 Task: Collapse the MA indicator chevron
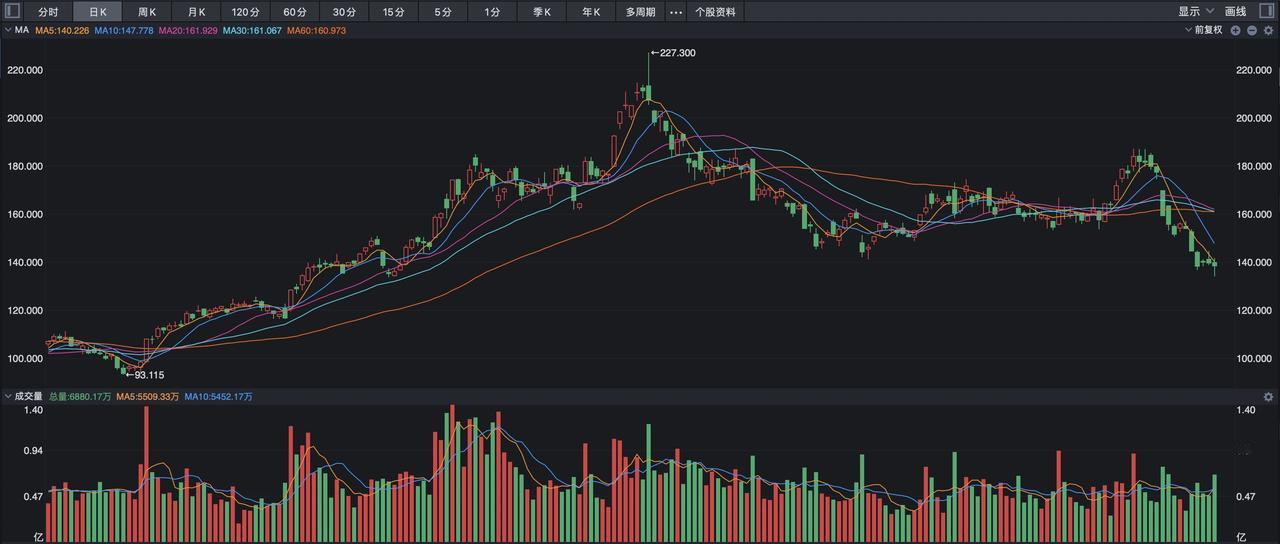coord(8,31)
